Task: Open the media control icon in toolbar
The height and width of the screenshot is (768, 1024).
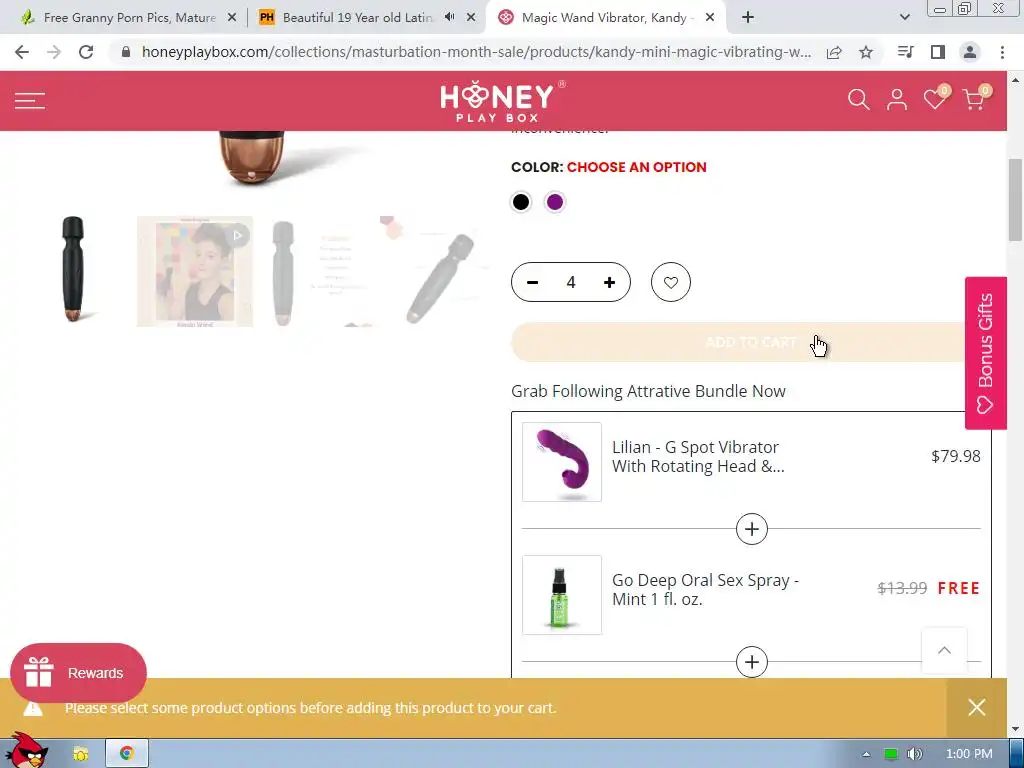Action: (906, 52)
